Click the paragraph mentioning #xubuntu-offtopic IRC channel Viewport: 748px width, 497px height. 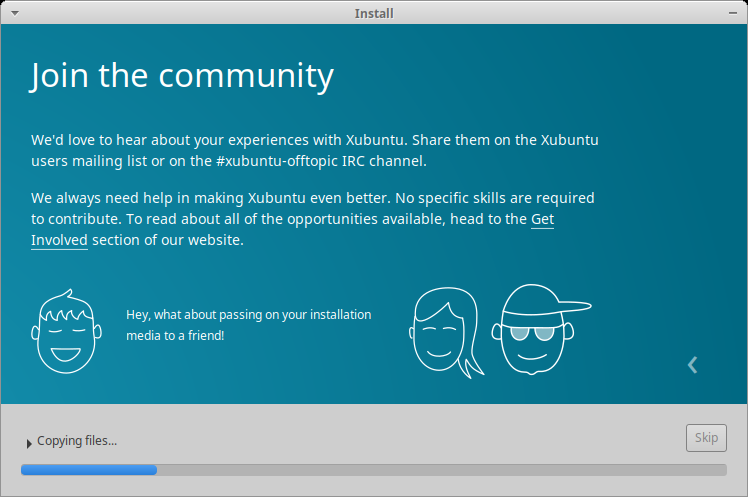tap(315, 150)
